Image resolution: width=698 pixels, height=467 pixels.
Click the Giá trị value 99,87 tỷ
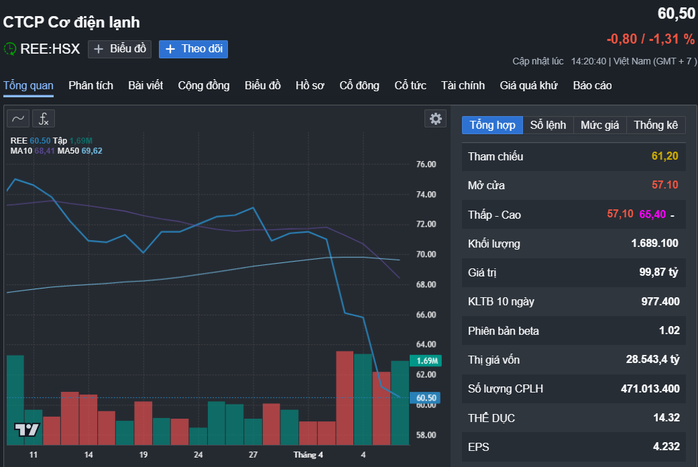tap(658, 272)
